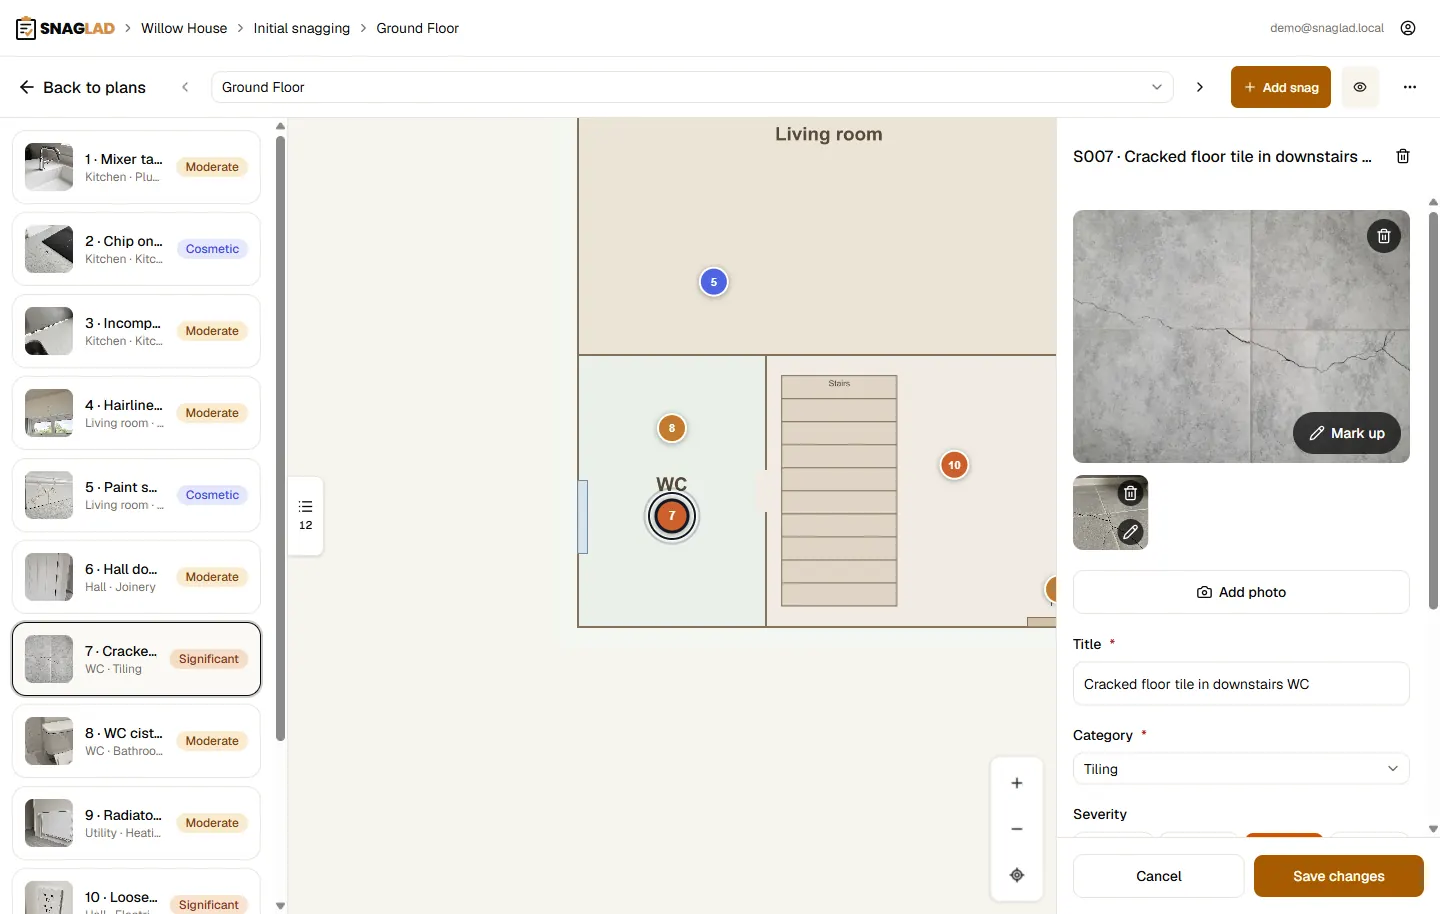
Task: Open the Ground Floor plan dropdown
Action: point(692,87)
